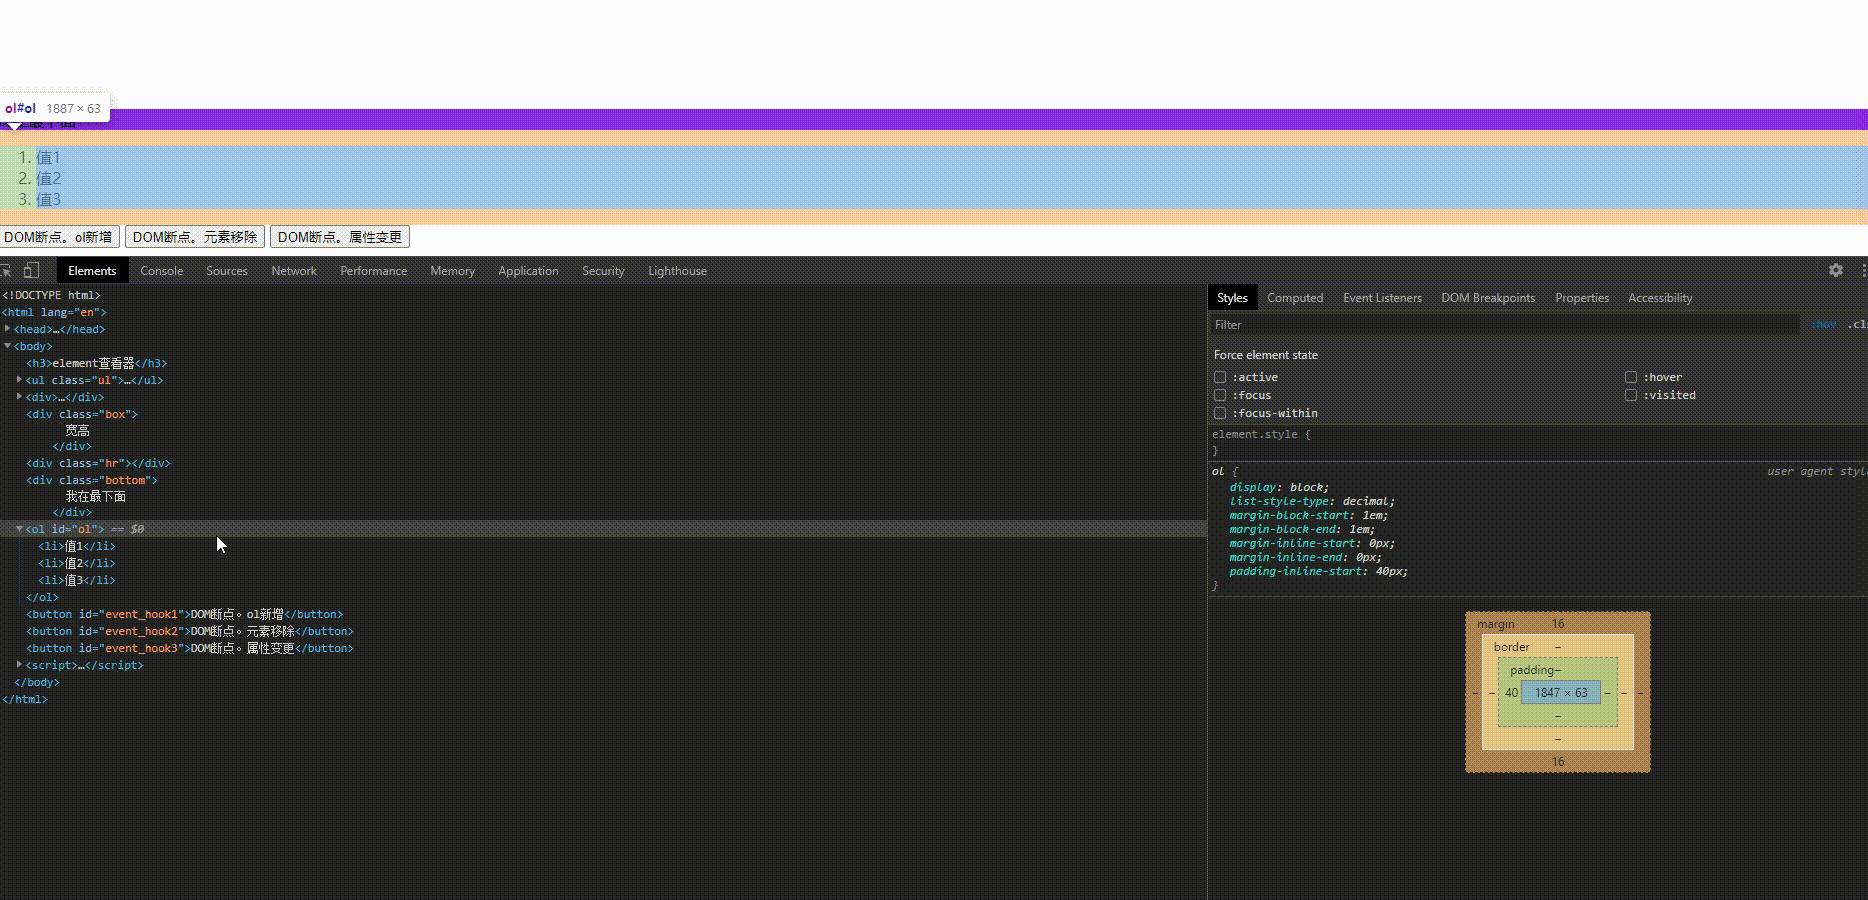The width and height of the screenshot is (1868, 900).
Task: Focus the styles Filter input field
Action: pyautogui.click(x=1505, y=325)
